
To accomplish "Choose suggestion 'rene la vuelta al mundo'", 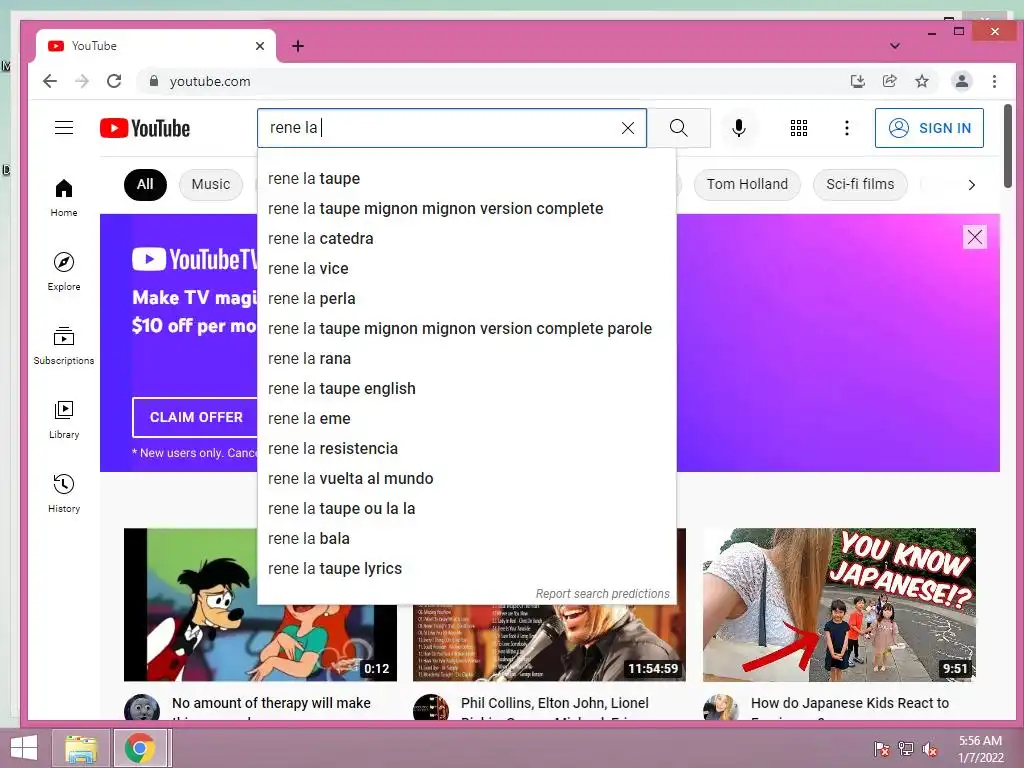I will [467, 479].
